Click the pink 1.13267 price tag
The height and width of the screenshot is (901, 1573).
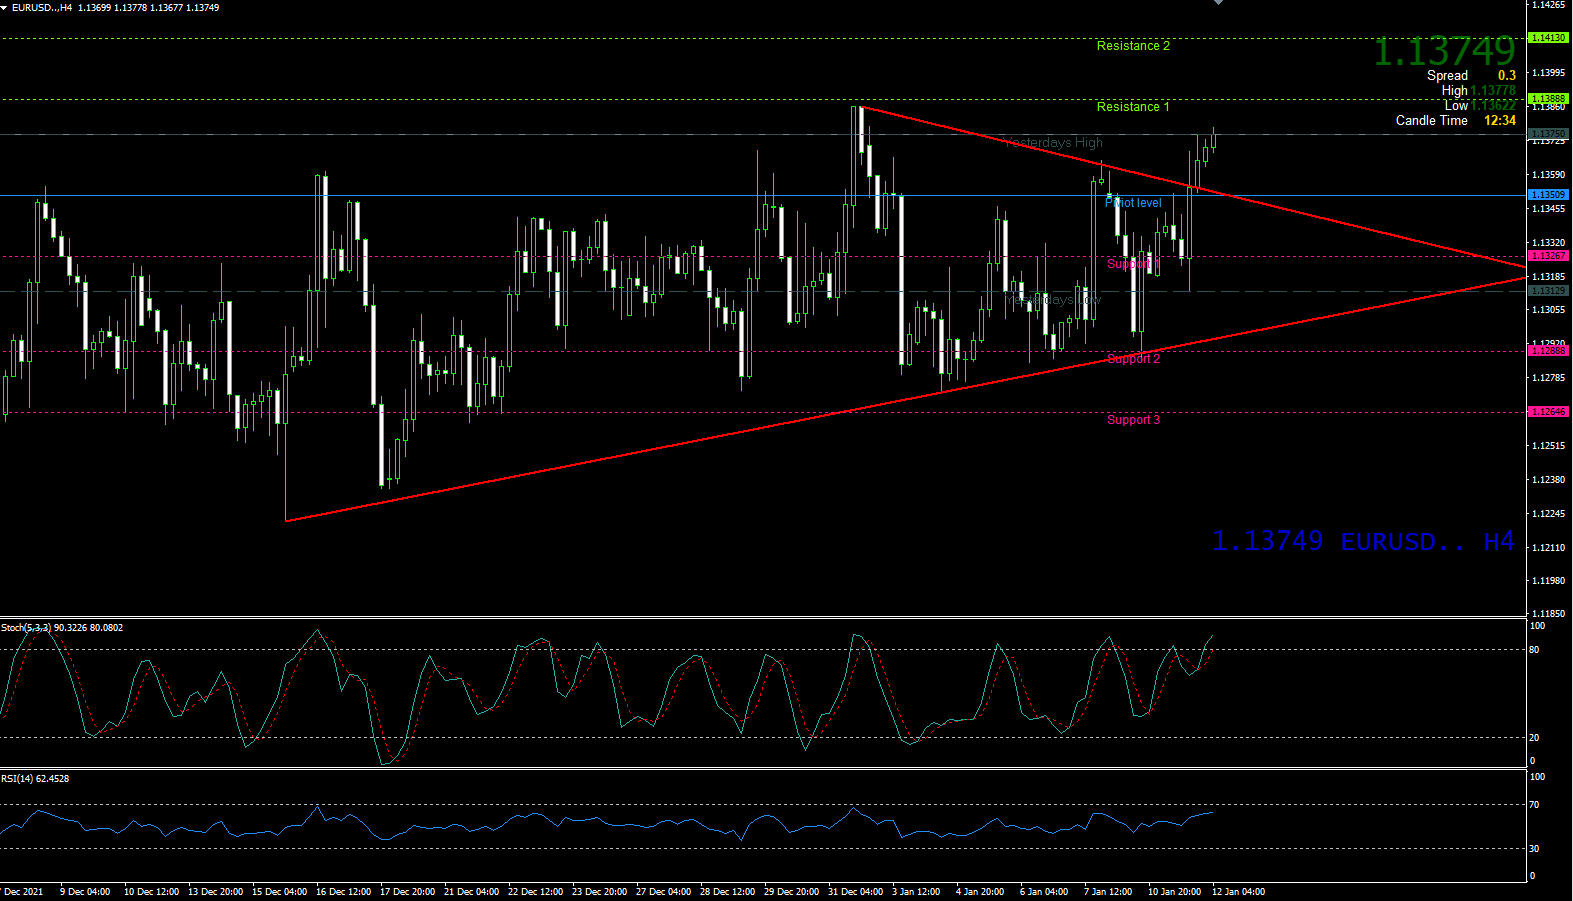(1548, 256)
